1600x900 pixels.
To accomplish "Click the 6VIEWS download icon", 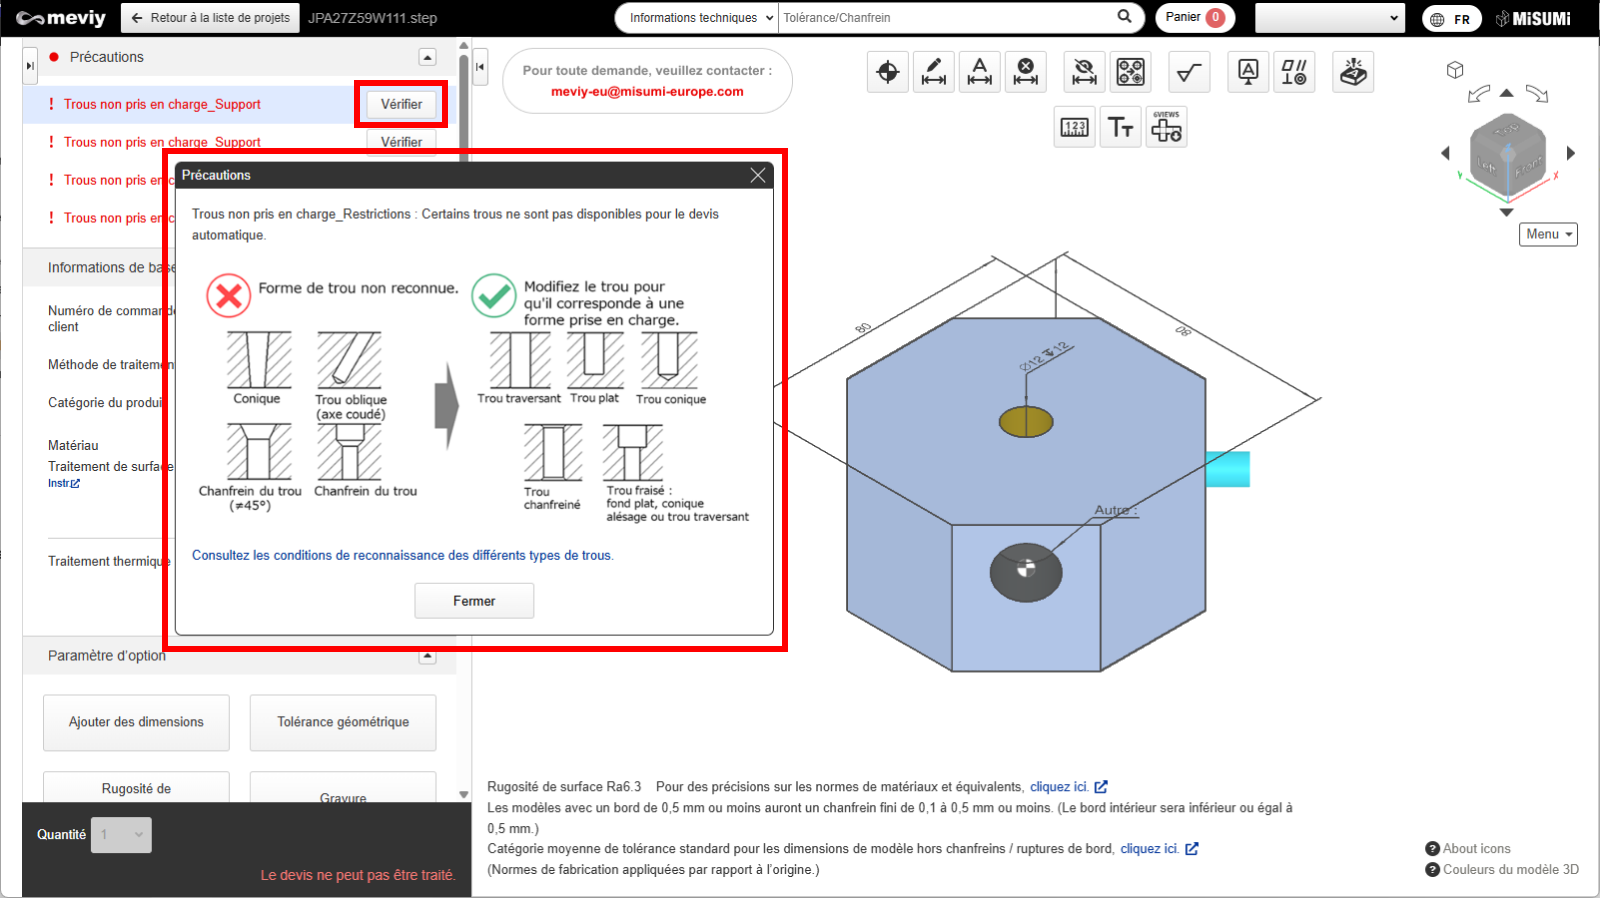I will (1166, 127).
